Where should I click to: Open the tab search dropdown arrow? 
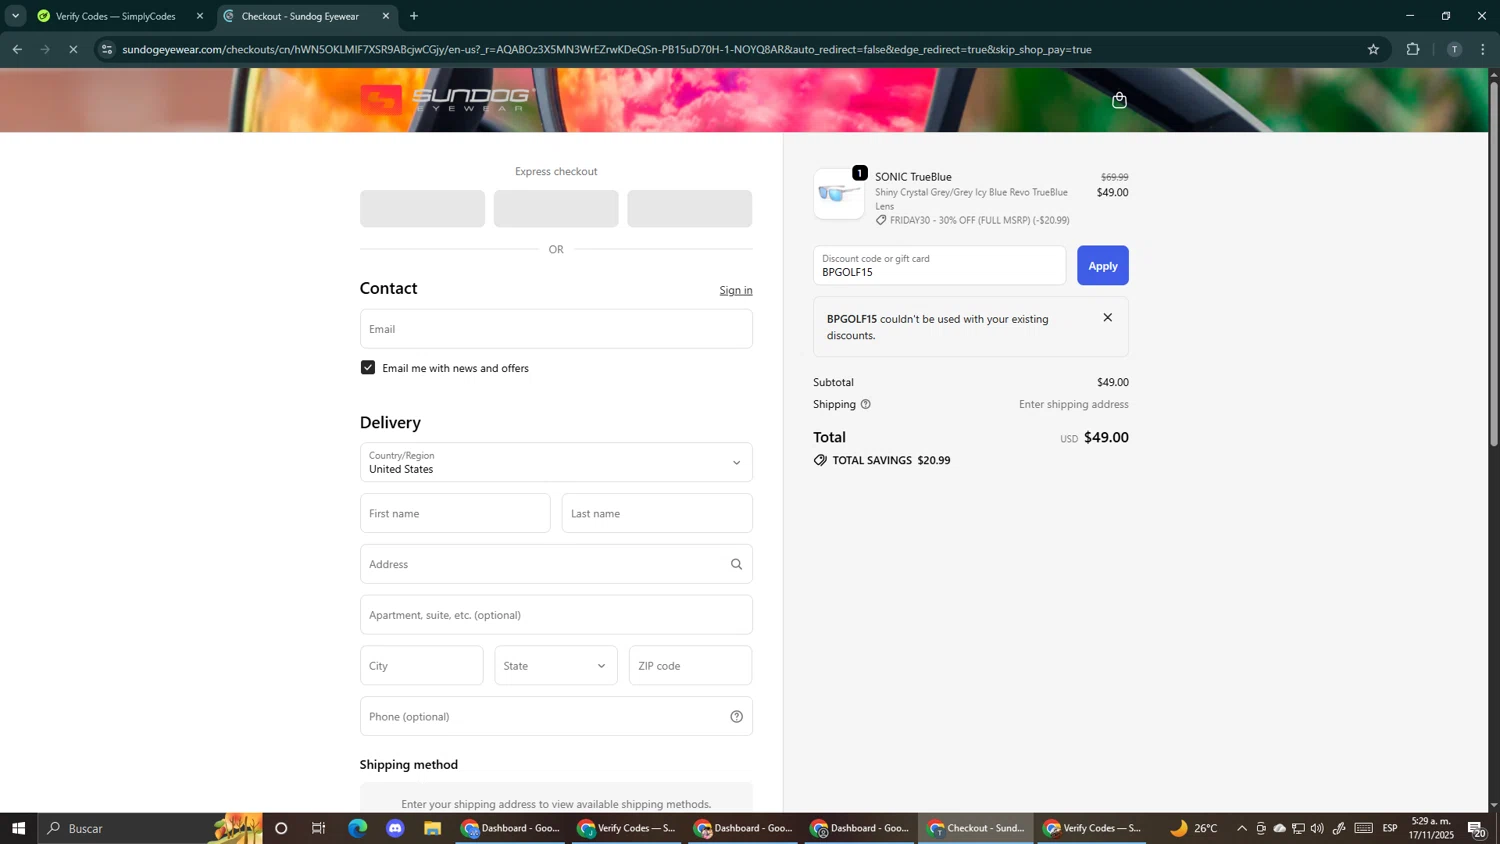(15, 16)
